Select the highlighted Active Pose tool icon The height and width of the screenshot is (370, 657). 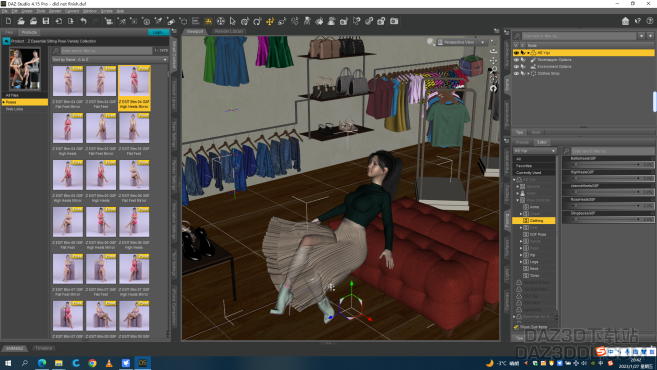(208, 21)
